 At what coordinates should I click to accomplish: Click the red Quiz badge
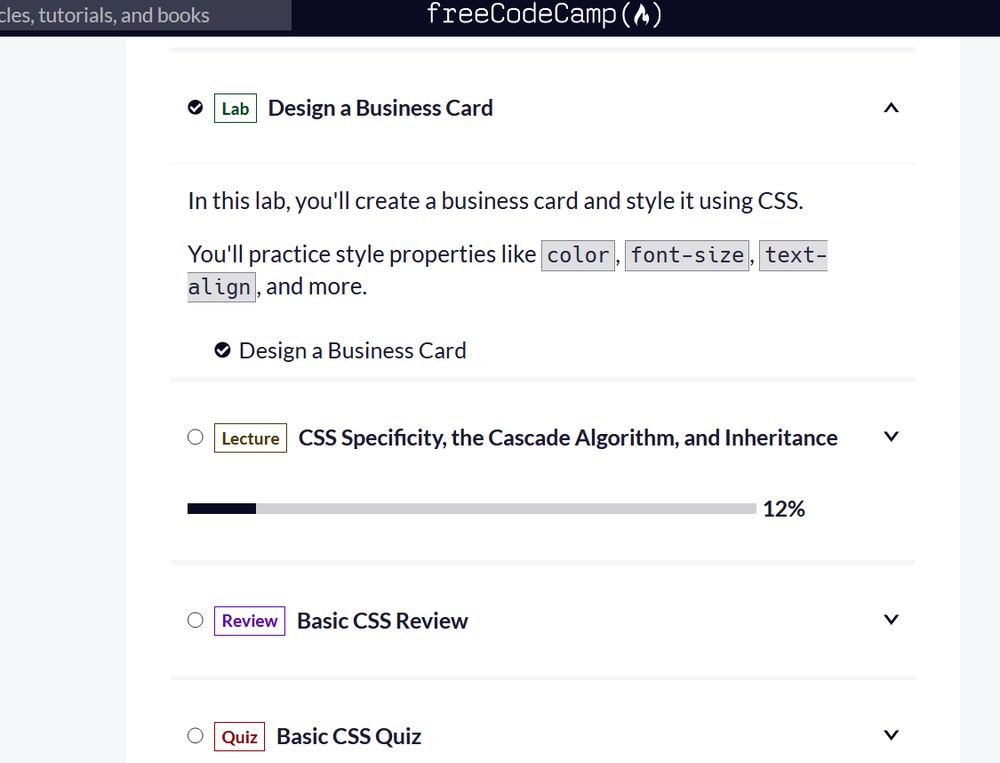[x=239, y=735]
